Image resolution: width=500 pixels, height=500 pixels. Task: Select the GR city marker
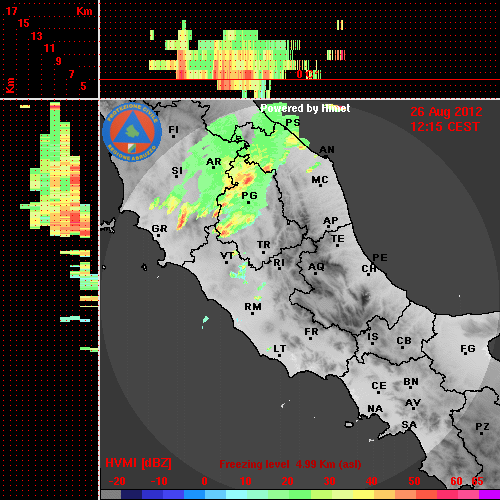click(158, 235)
